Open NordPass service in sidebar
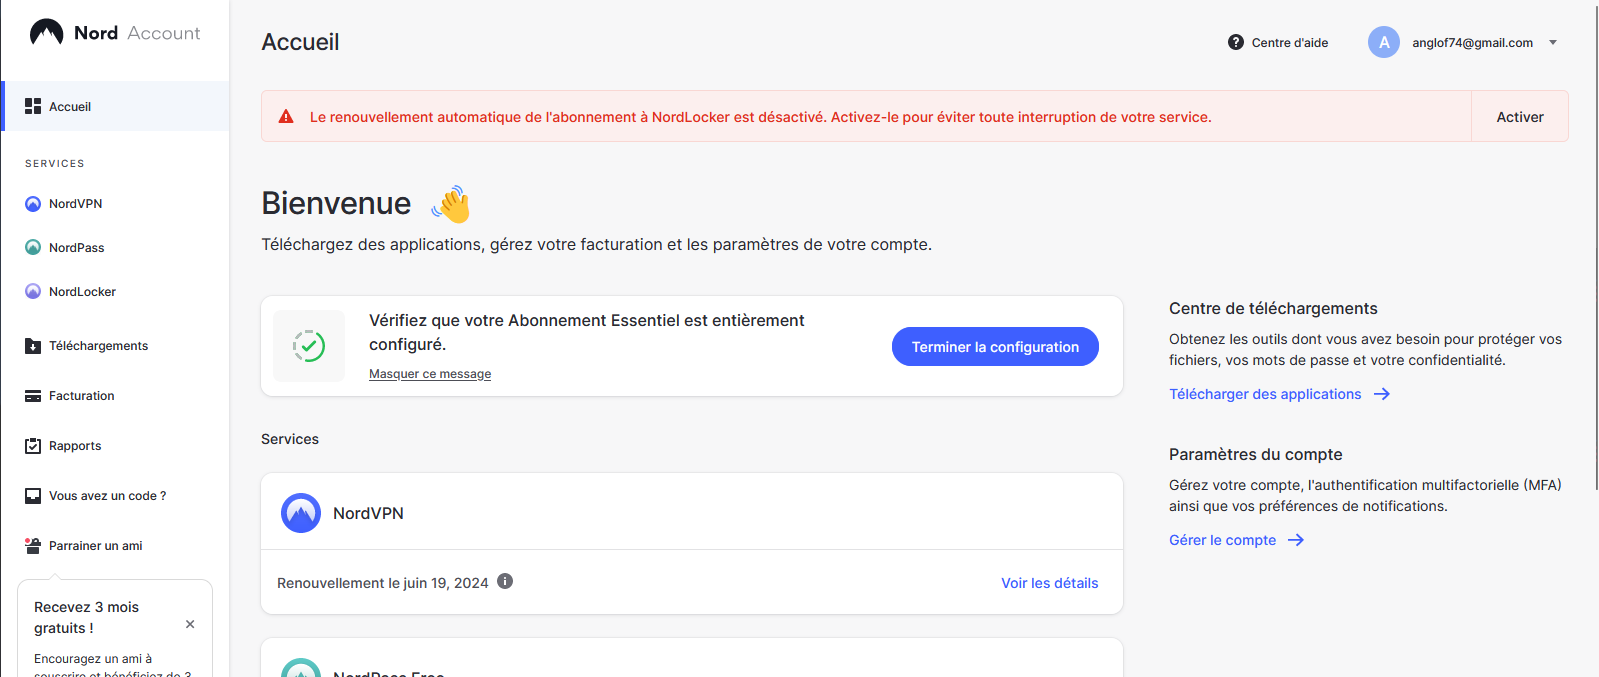This screenshot has width=1599, height=677. click(x=76, y=248)
